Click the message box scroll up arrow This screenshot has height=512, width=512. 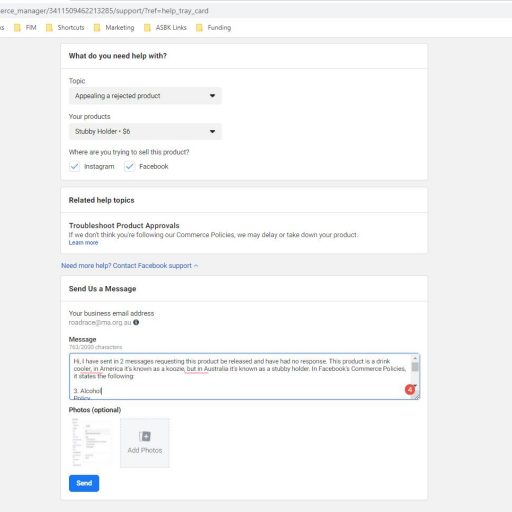tap(415, 359)
